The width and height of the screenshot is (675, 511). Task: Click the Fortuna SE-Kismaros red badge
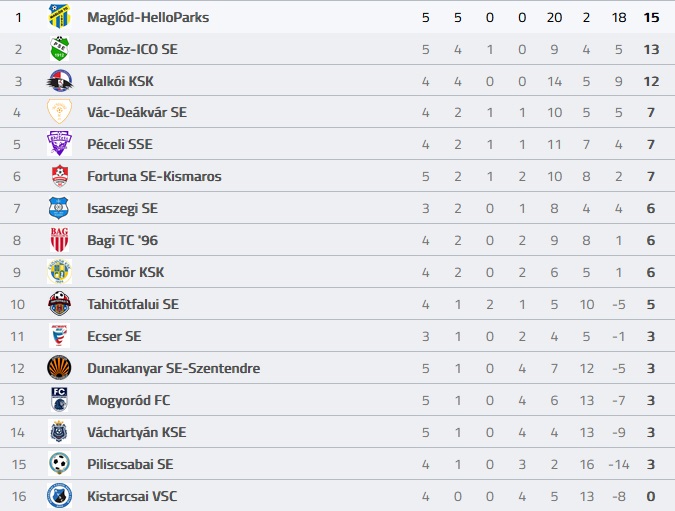pyautogui.click(x=59, y=176)
